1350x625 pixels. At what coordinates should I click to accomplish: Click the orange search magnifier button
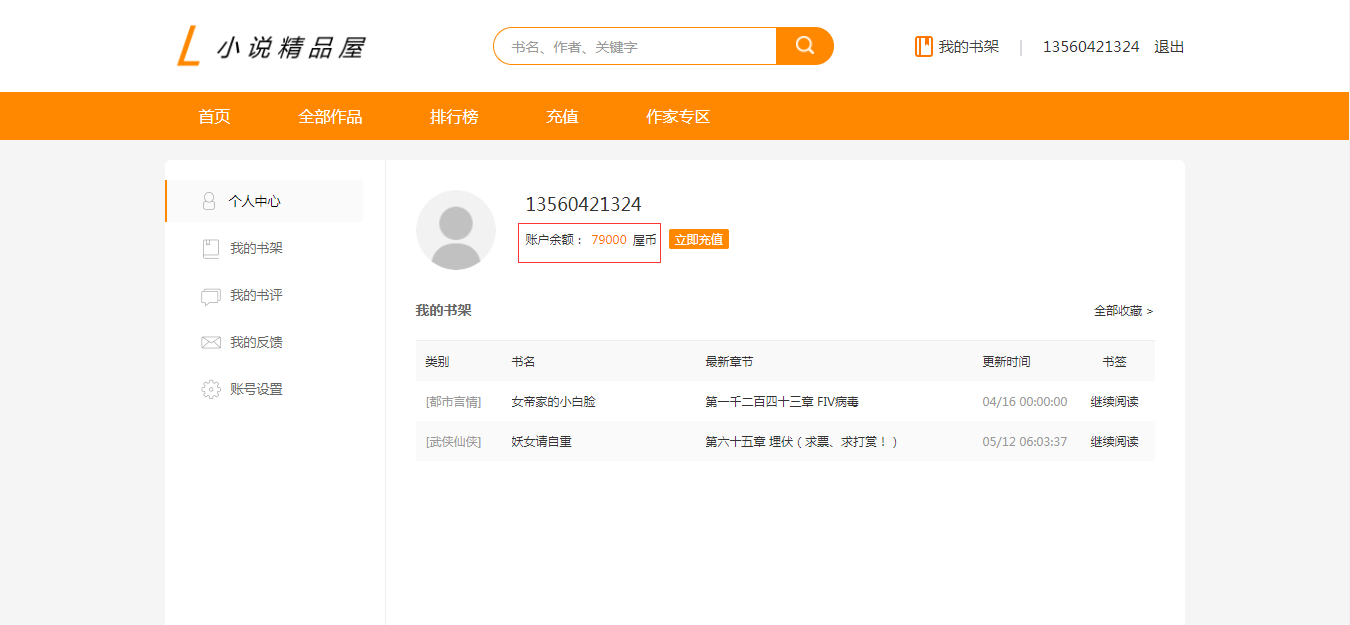point(804,46)
